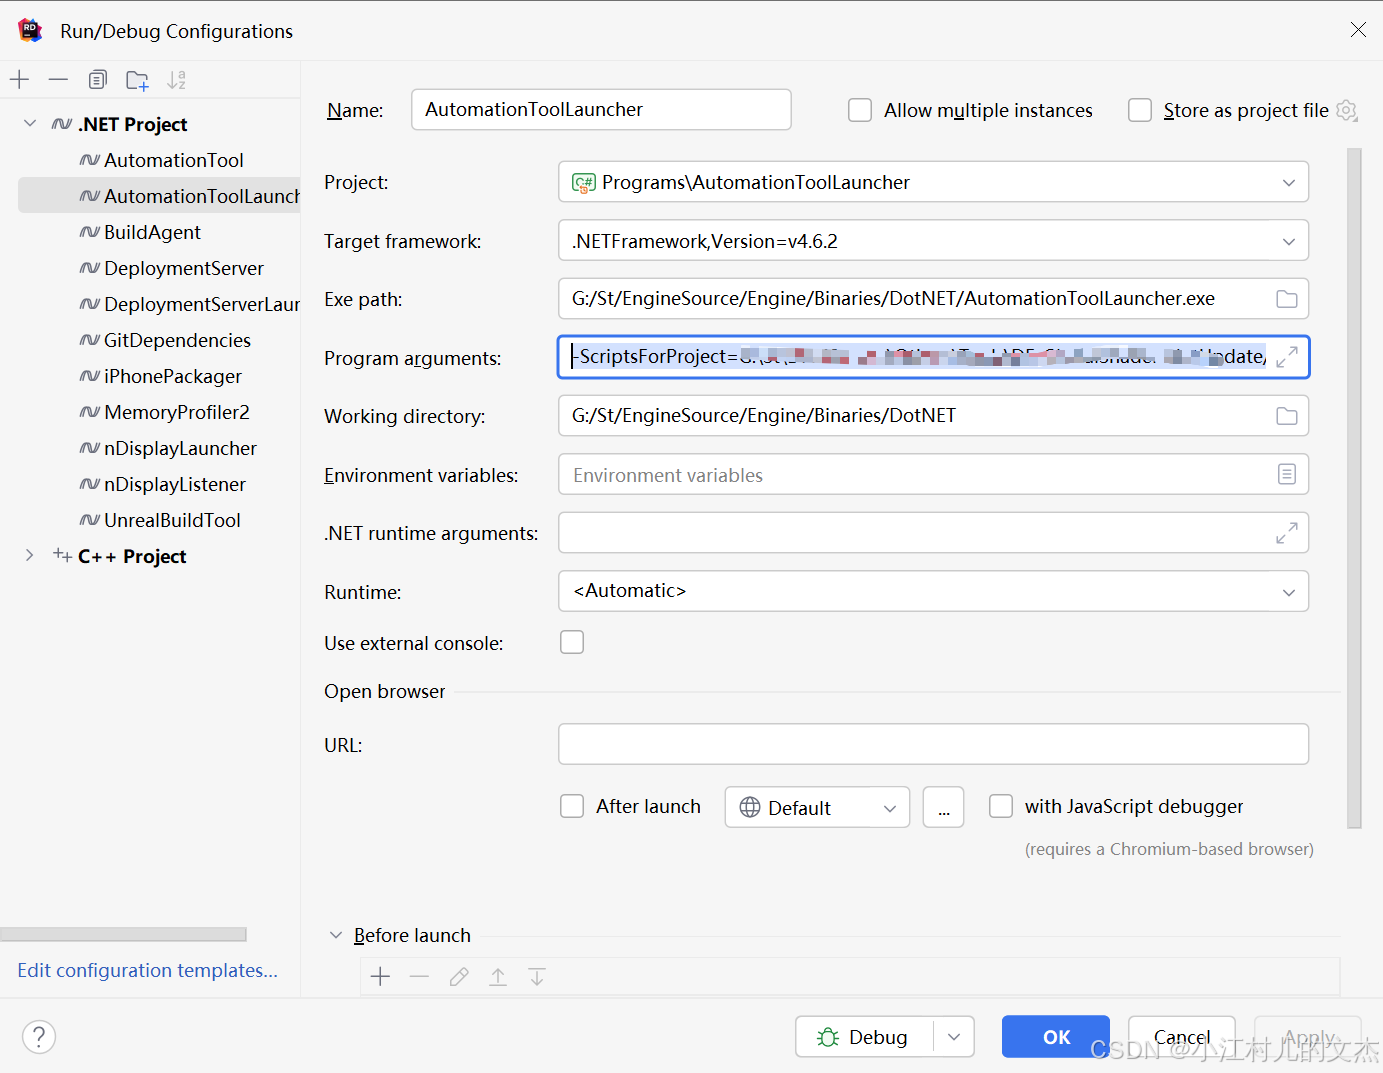Open the help question mark button
This screenshot has height=1073, width=1383.
click(39, 1036)
